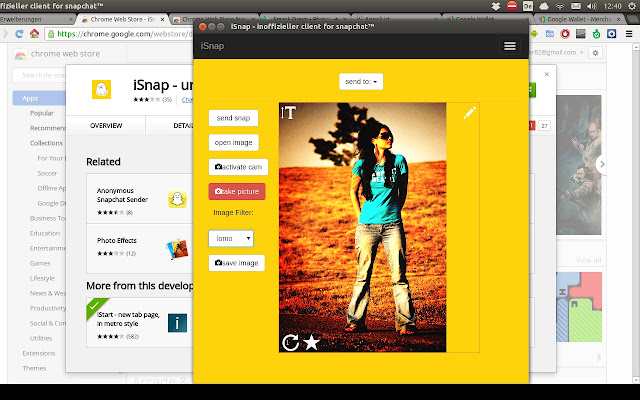Screen dimensions: 640x400
Task: Click the red stop-hand extension icon
Action: tap(565, 34)
